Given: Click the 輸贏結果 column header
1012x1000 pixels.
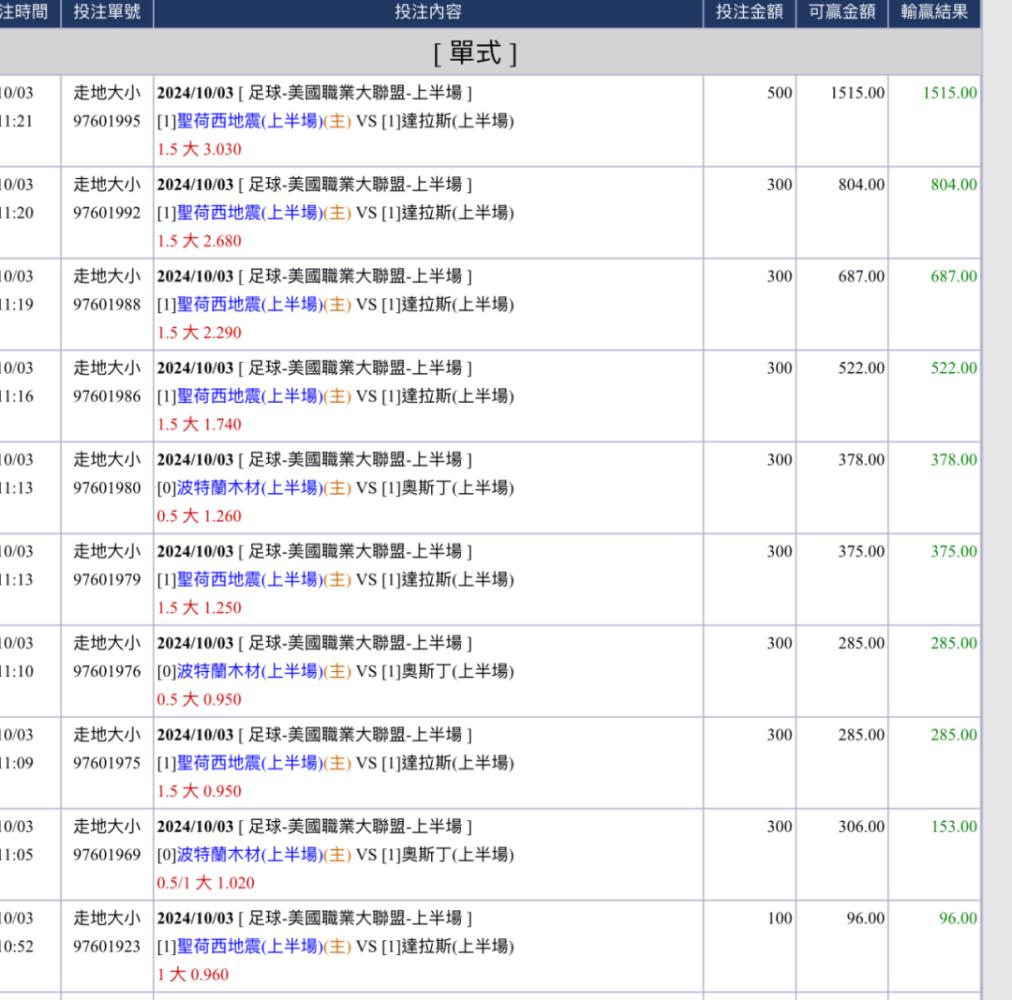Looking at the screenshot, I should click(x=934, y=12).
